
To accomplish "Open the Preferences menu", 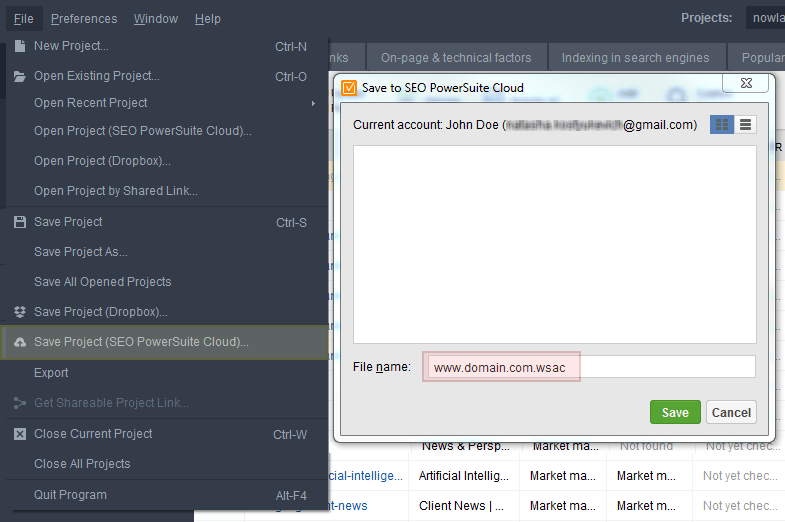I will (84, 19).
